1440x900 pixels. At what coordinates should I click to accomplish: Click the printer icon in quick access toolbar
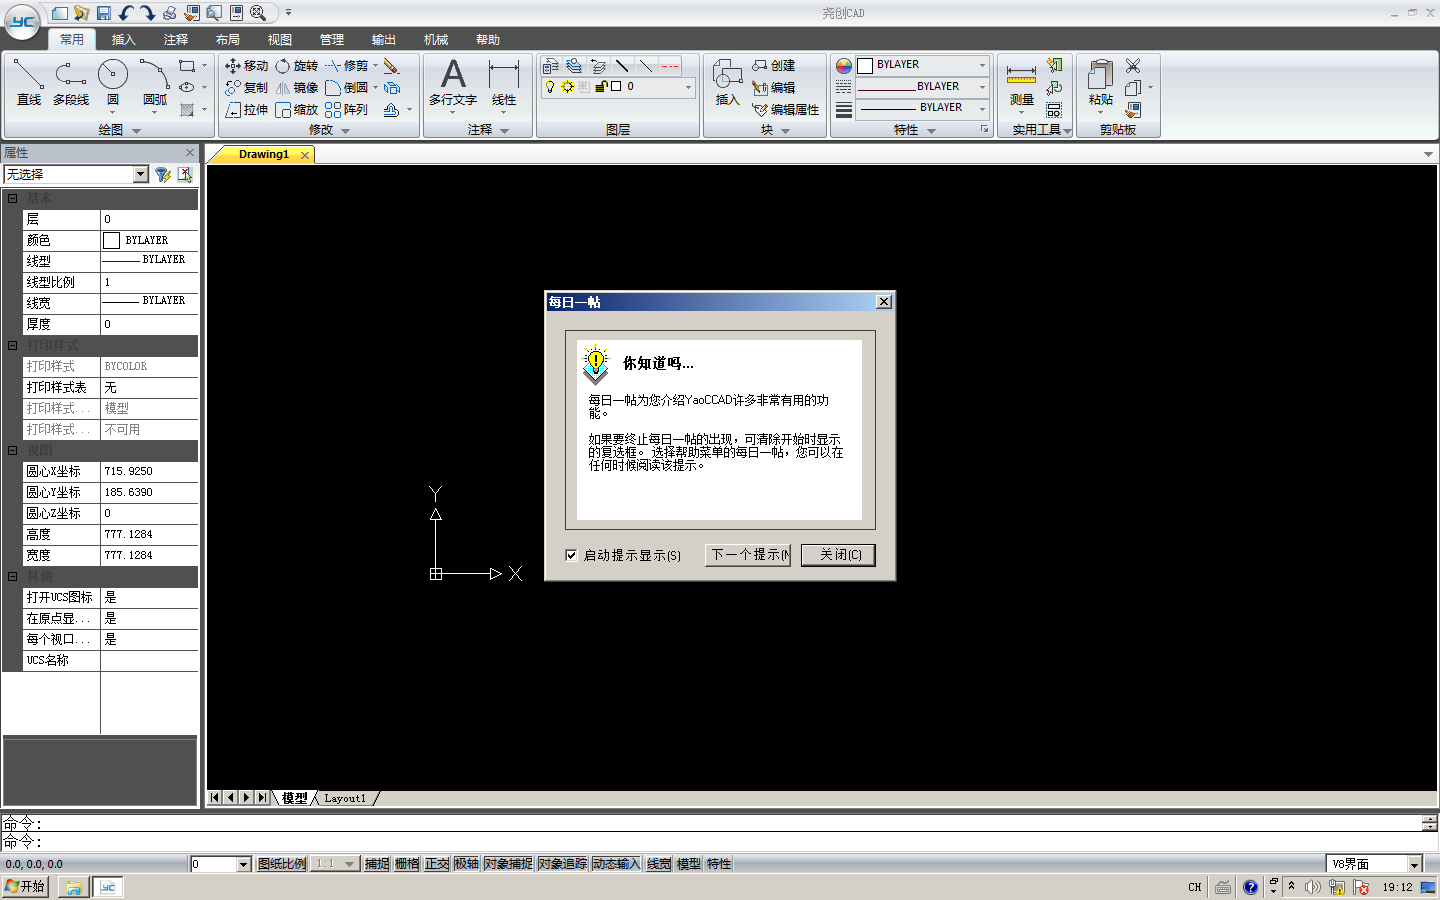coord(170,13)
